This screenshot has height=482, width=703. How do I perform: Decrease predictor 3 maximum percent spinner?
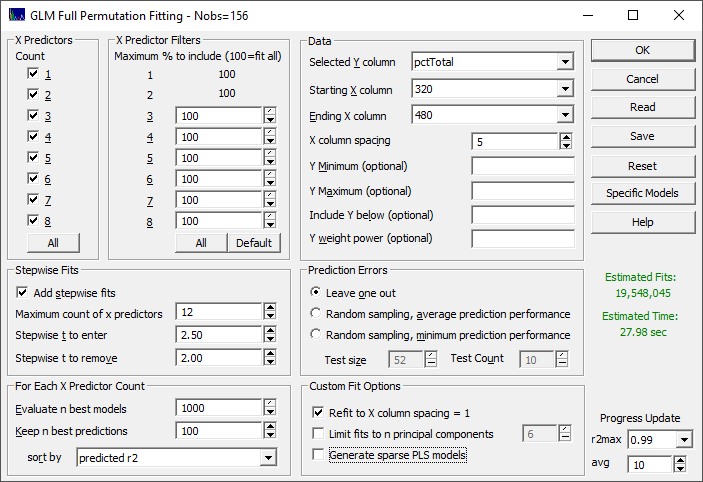[x=270, y=120]
